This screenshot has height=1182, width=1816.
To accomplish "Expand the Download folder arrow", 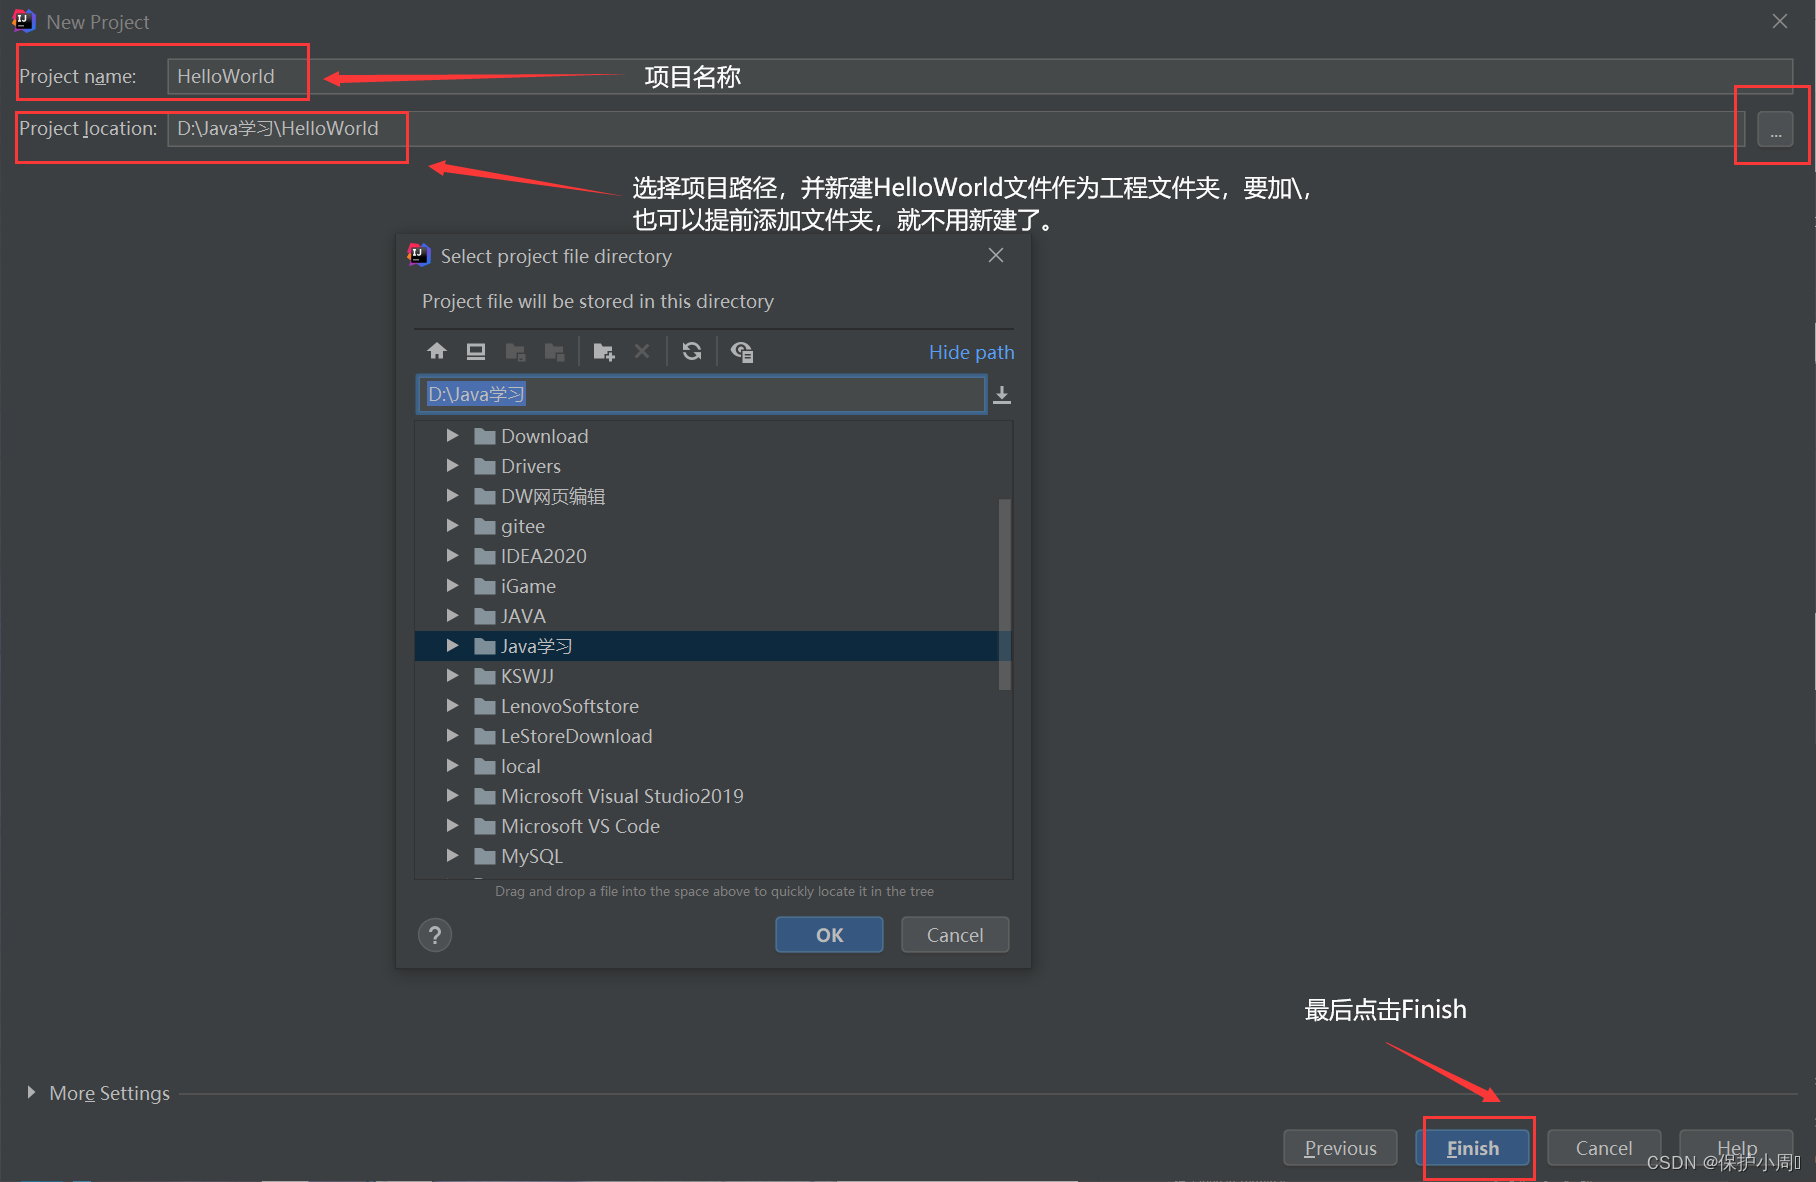I will (452, 436).
